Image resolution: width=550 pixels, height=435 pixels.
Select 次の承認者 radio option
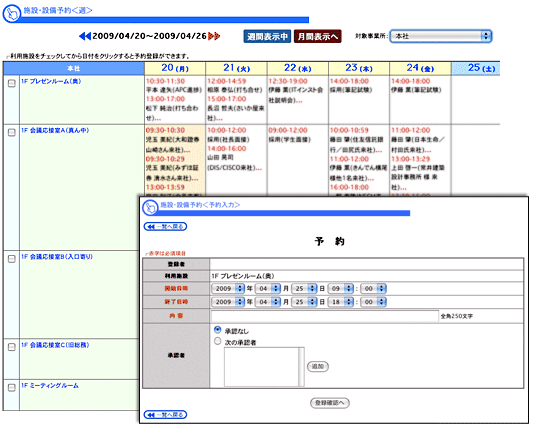click(217, 341)
